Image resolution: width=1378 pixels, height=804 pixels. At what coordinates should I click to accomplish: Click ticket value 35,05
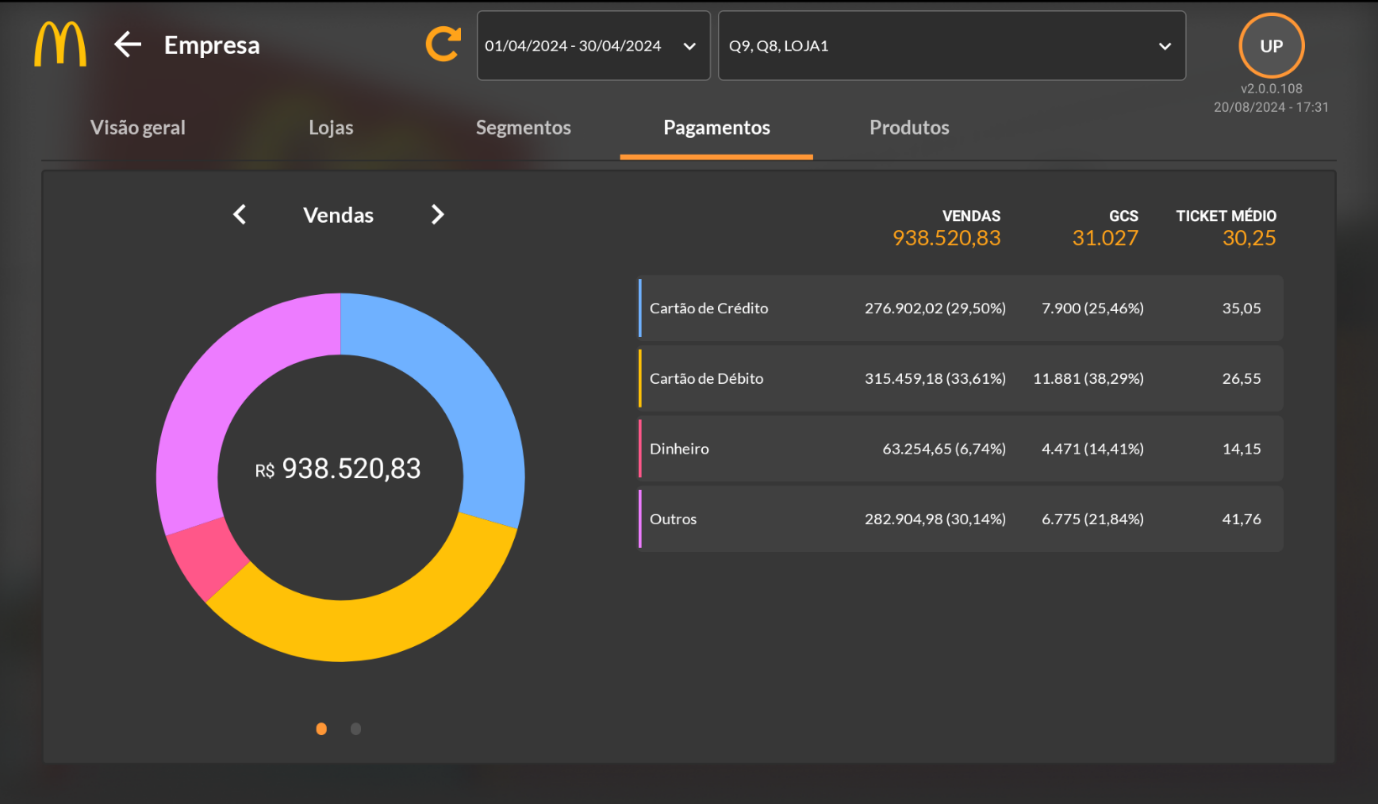pyautogui.click(x=1242, y=308)
